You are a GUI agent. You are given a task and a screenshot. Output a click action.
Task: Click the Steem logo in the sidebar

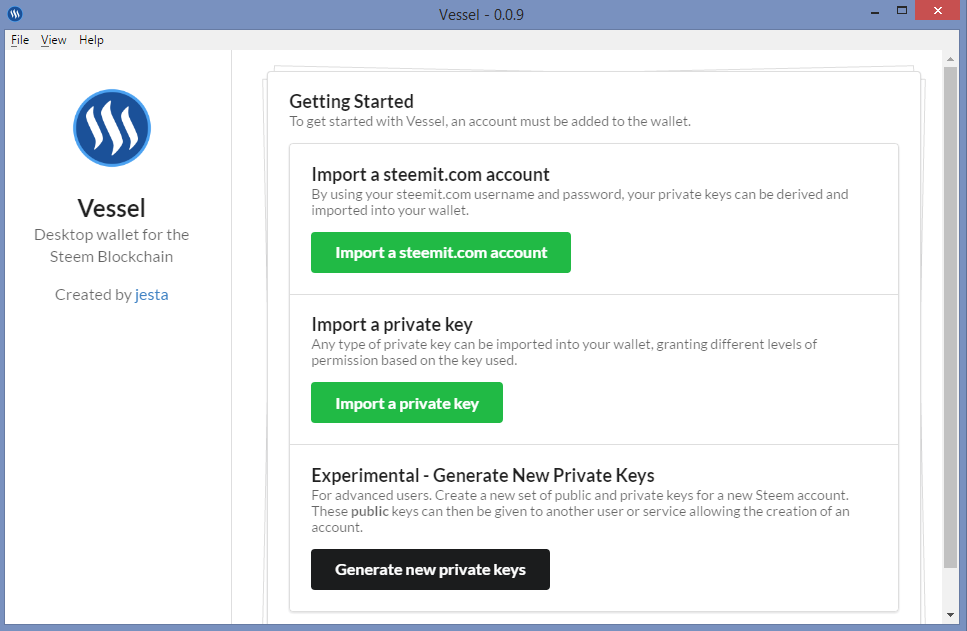click(x=112, y=128)
